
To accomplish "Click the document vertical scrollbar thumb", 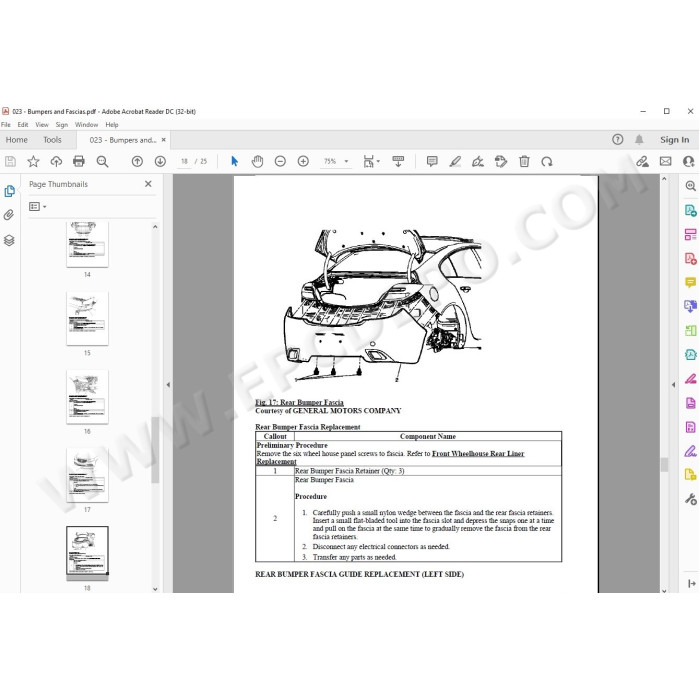I will pos(664,464).
